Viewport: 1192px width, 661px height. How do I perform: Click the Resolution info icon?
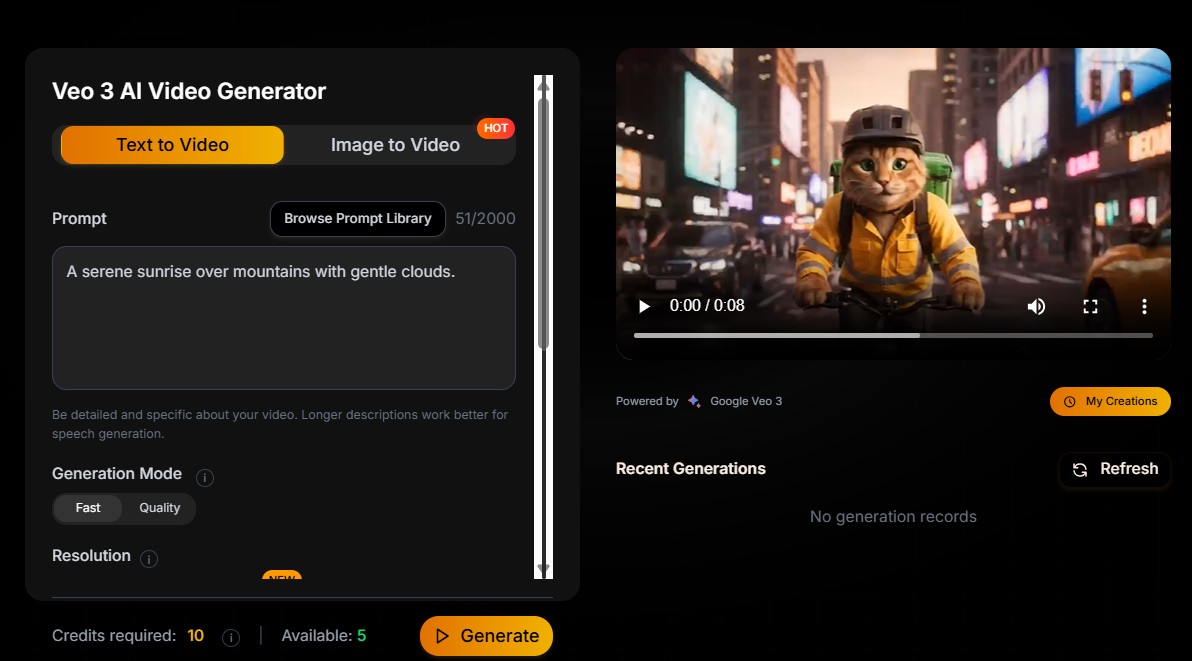149,559
